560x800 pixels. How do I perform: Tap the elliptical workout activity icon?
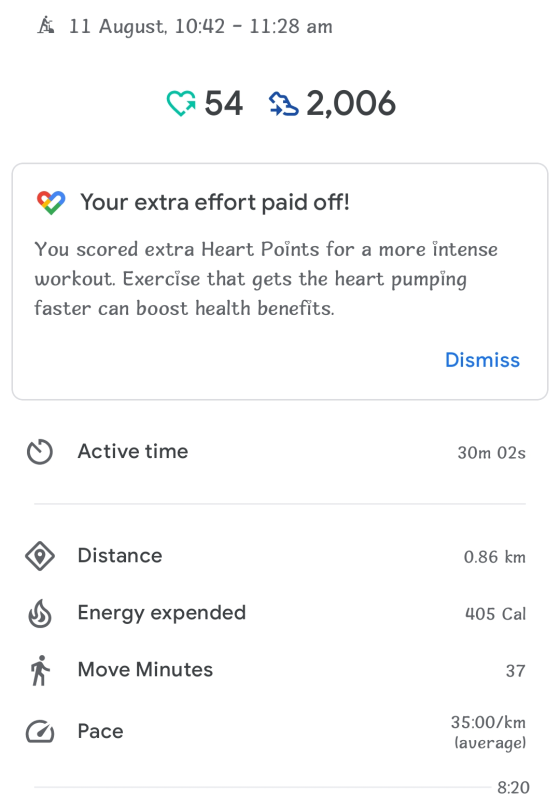(45, 25)
